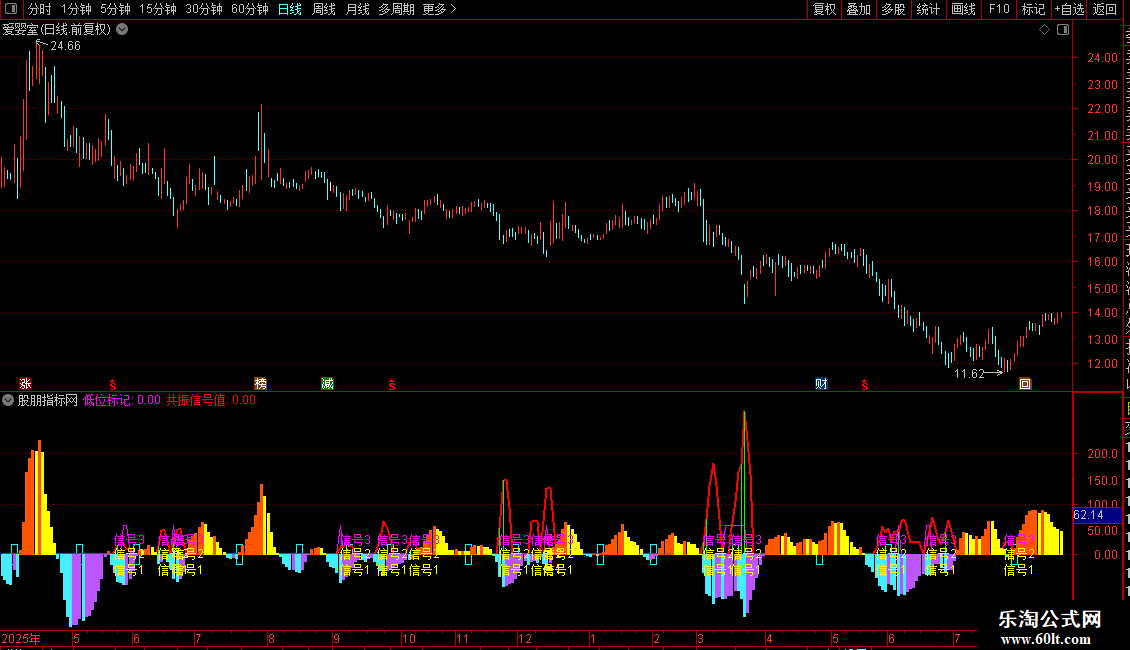This screenshot has width=1130, height=650.
Task: Click the square marker below 11.62 low
Action: (x=1025, y=384)
